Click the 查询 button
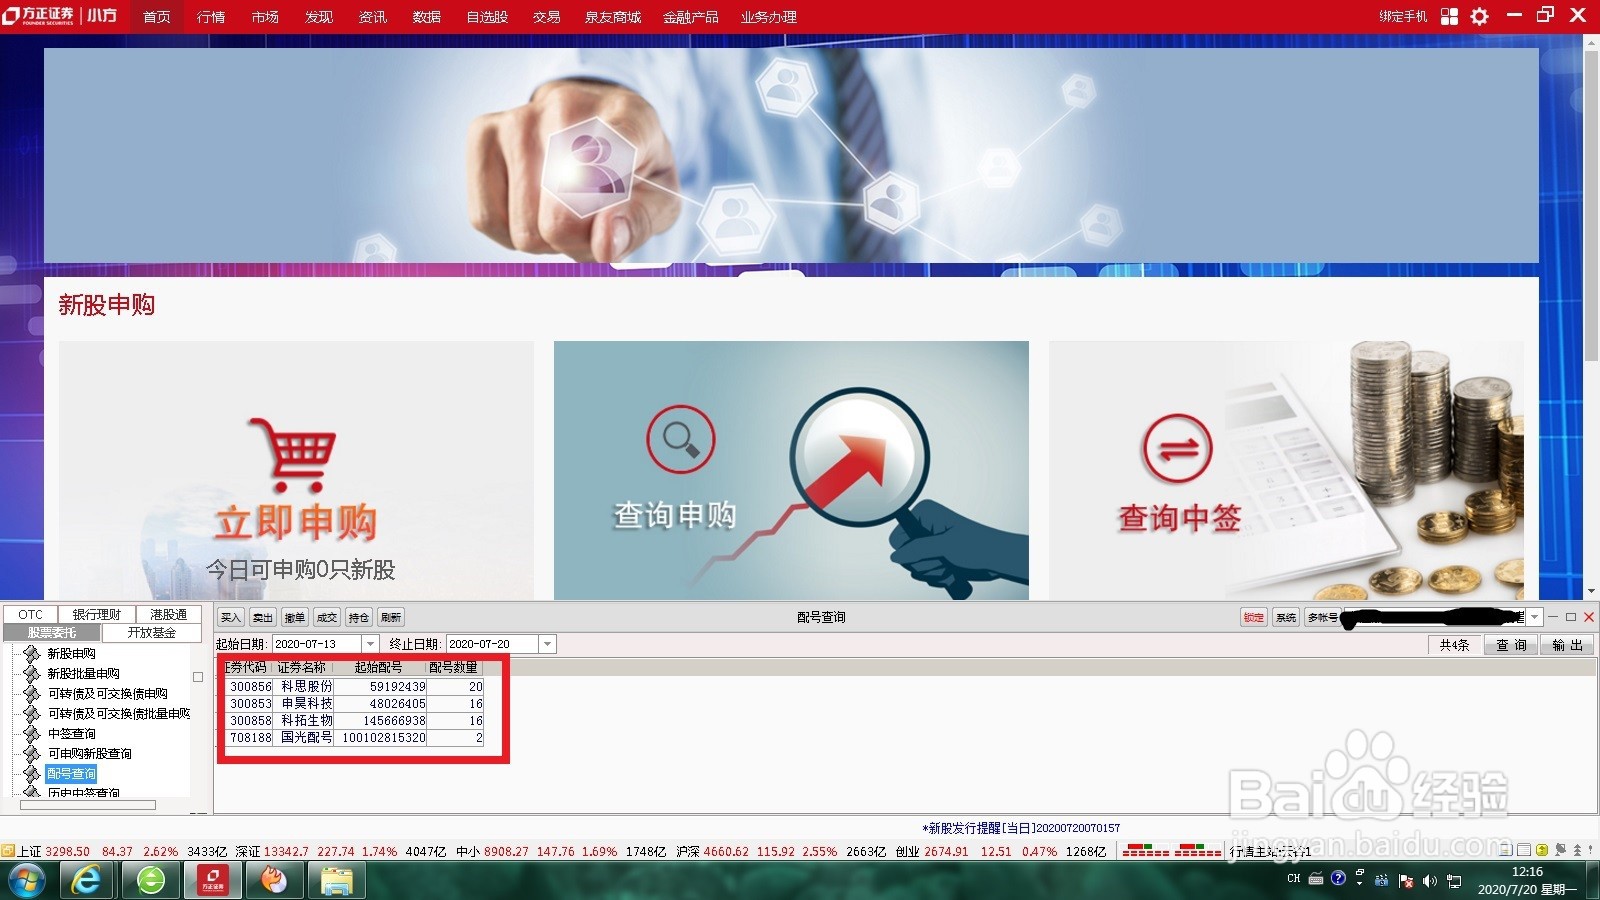 click(x=1511, y=645)
